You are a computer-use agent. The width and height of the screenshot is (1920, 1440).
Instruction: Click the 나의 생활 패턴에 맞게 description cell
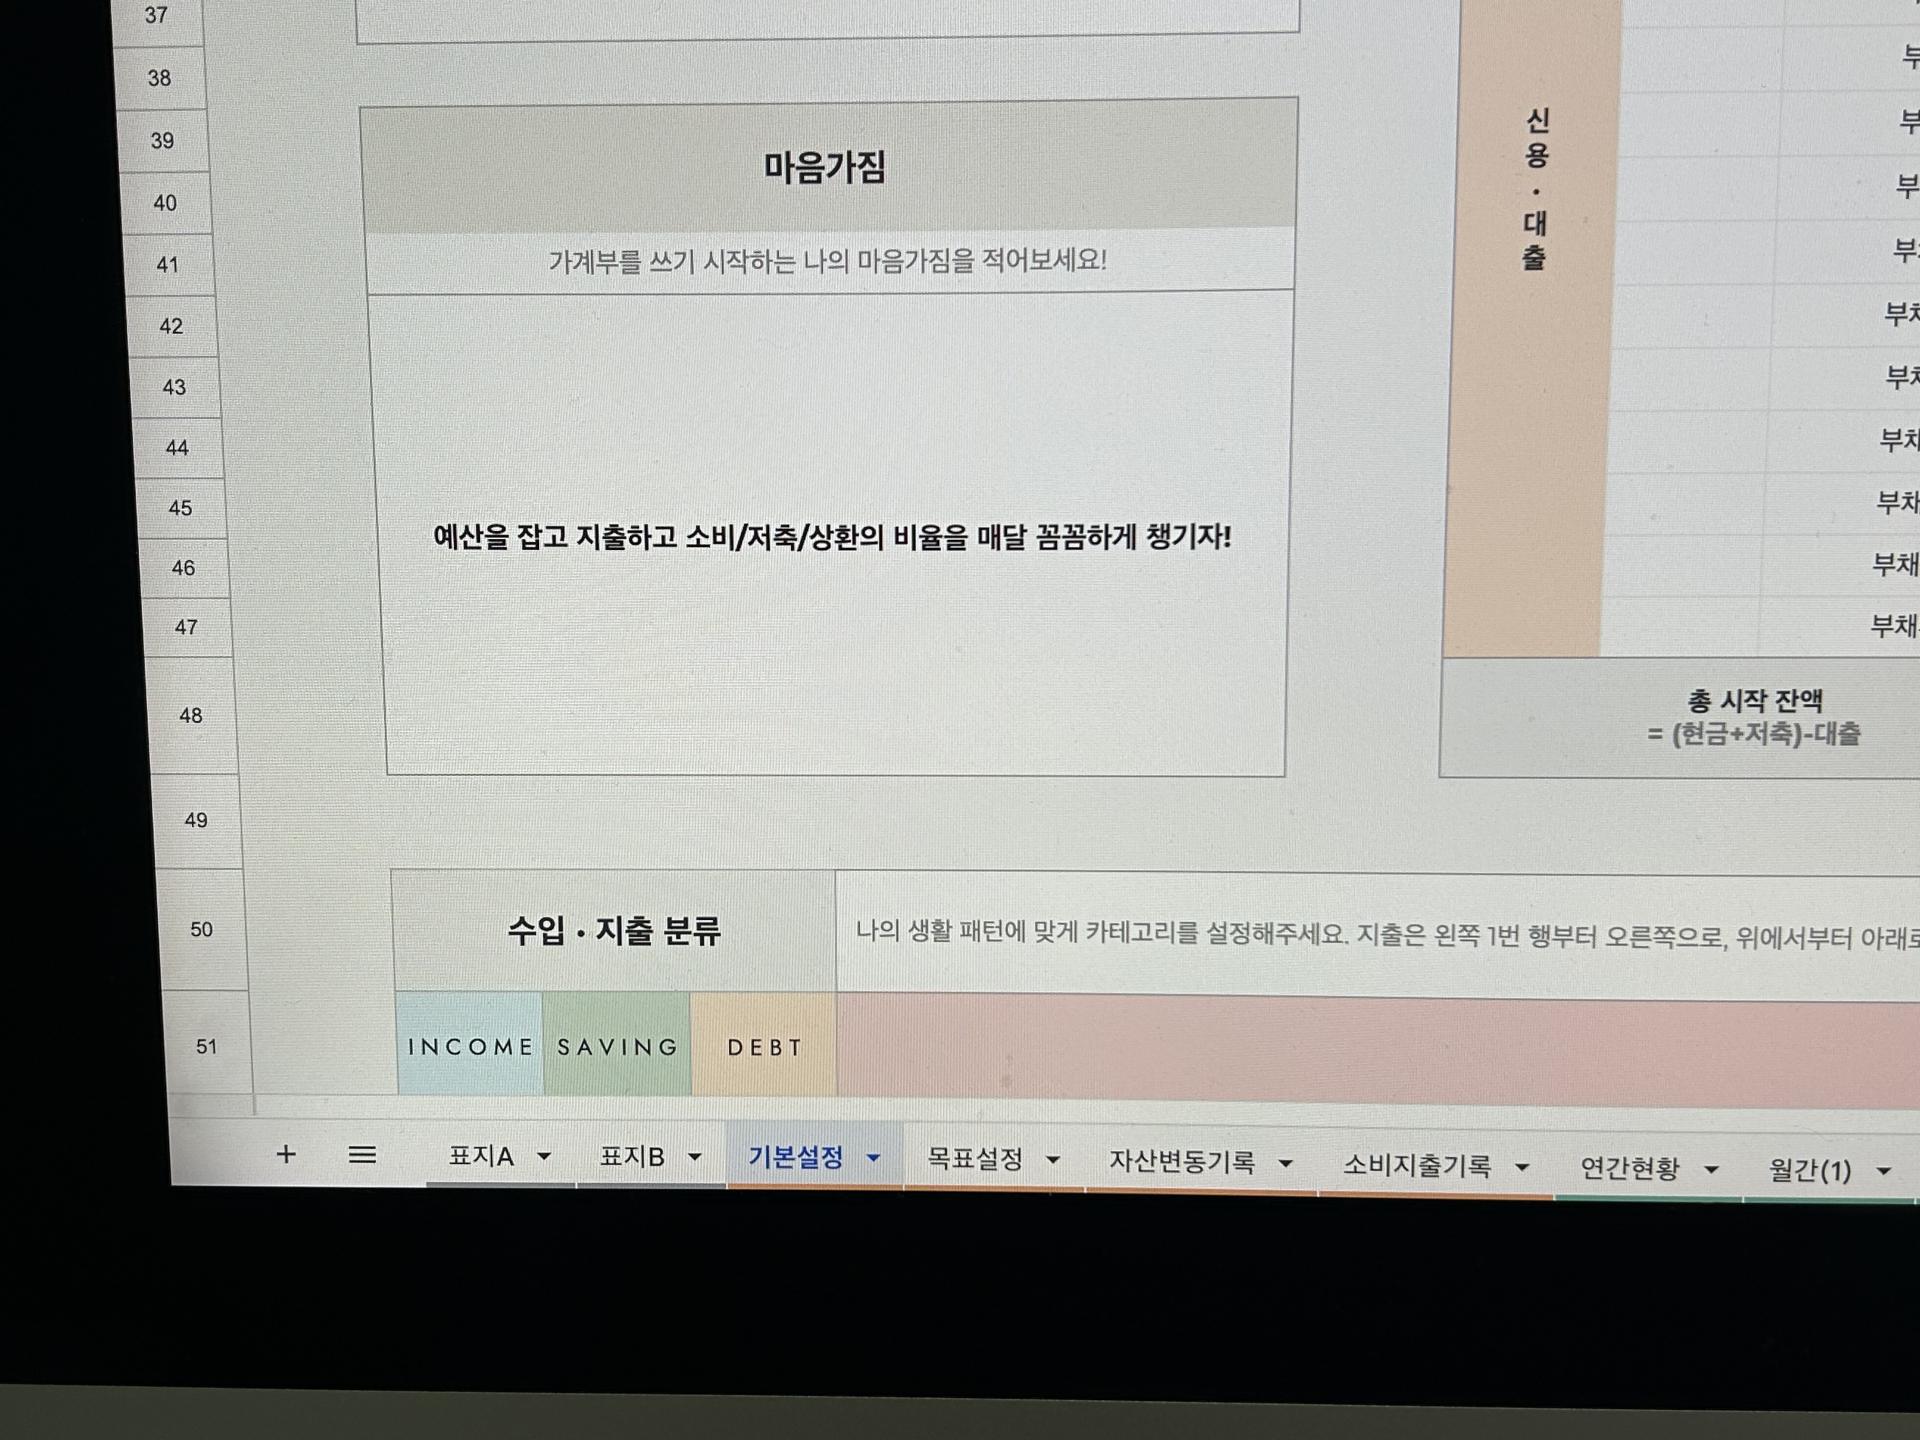click(1377, 935)
